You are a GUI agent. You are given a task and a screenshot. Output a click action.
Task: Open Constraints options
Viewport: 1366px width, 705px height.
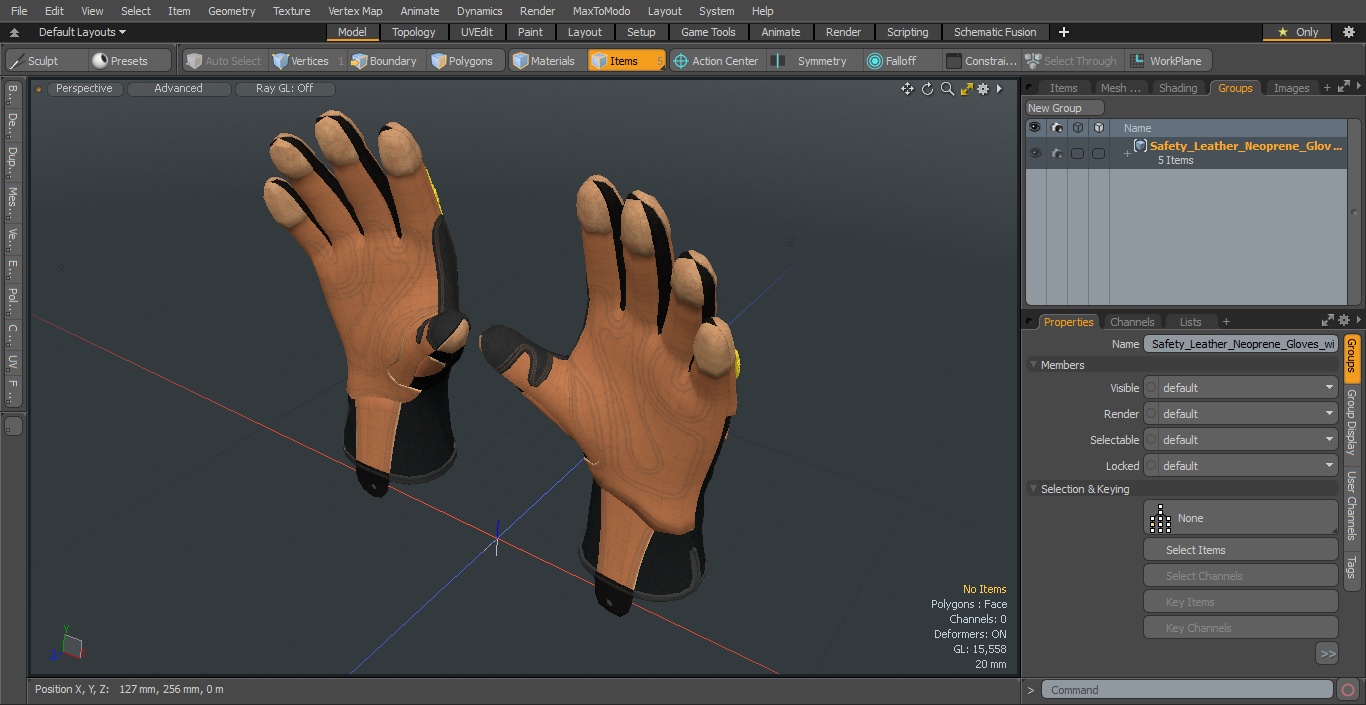[x=982, y=61]
